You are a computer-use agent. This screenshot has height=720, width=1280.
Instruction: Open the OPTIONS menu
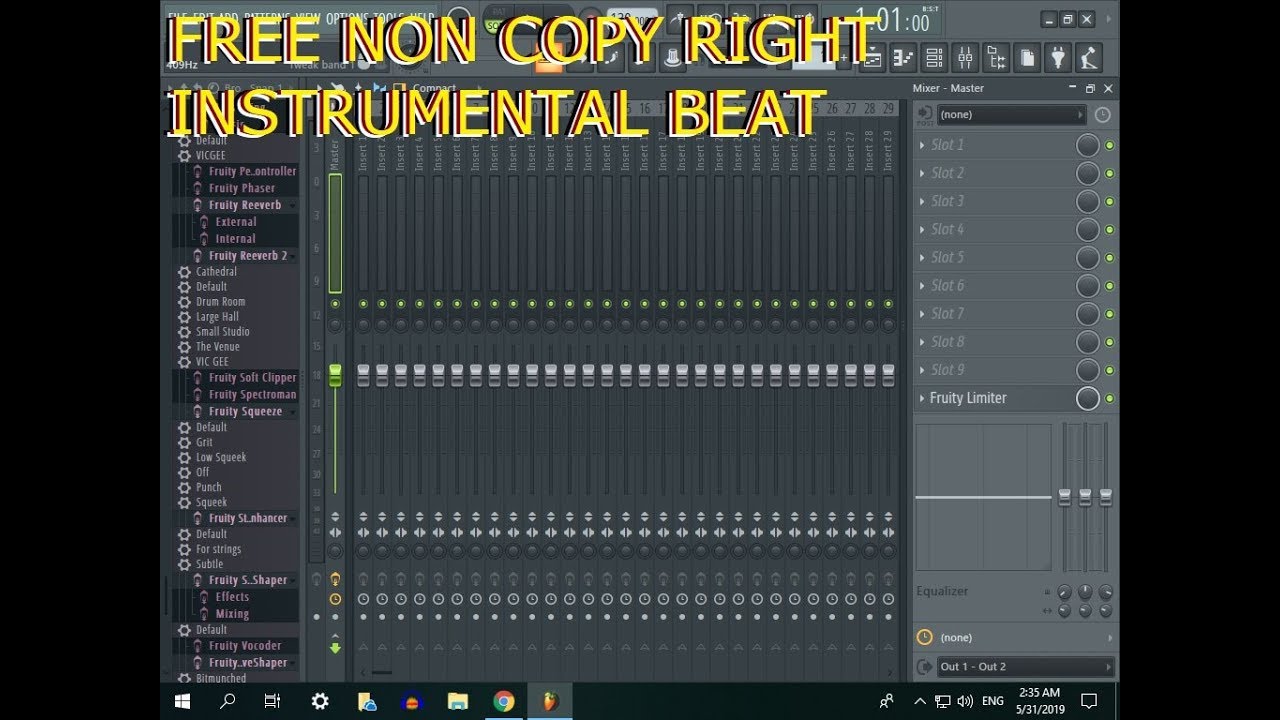346,18
